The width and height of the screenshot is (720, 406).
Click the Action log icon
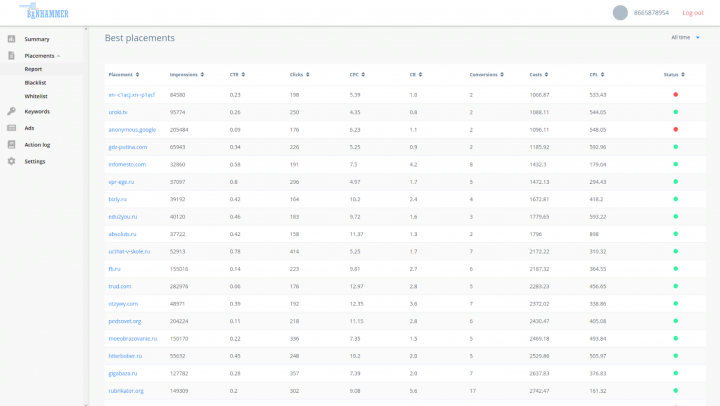[x=11, y=145]
